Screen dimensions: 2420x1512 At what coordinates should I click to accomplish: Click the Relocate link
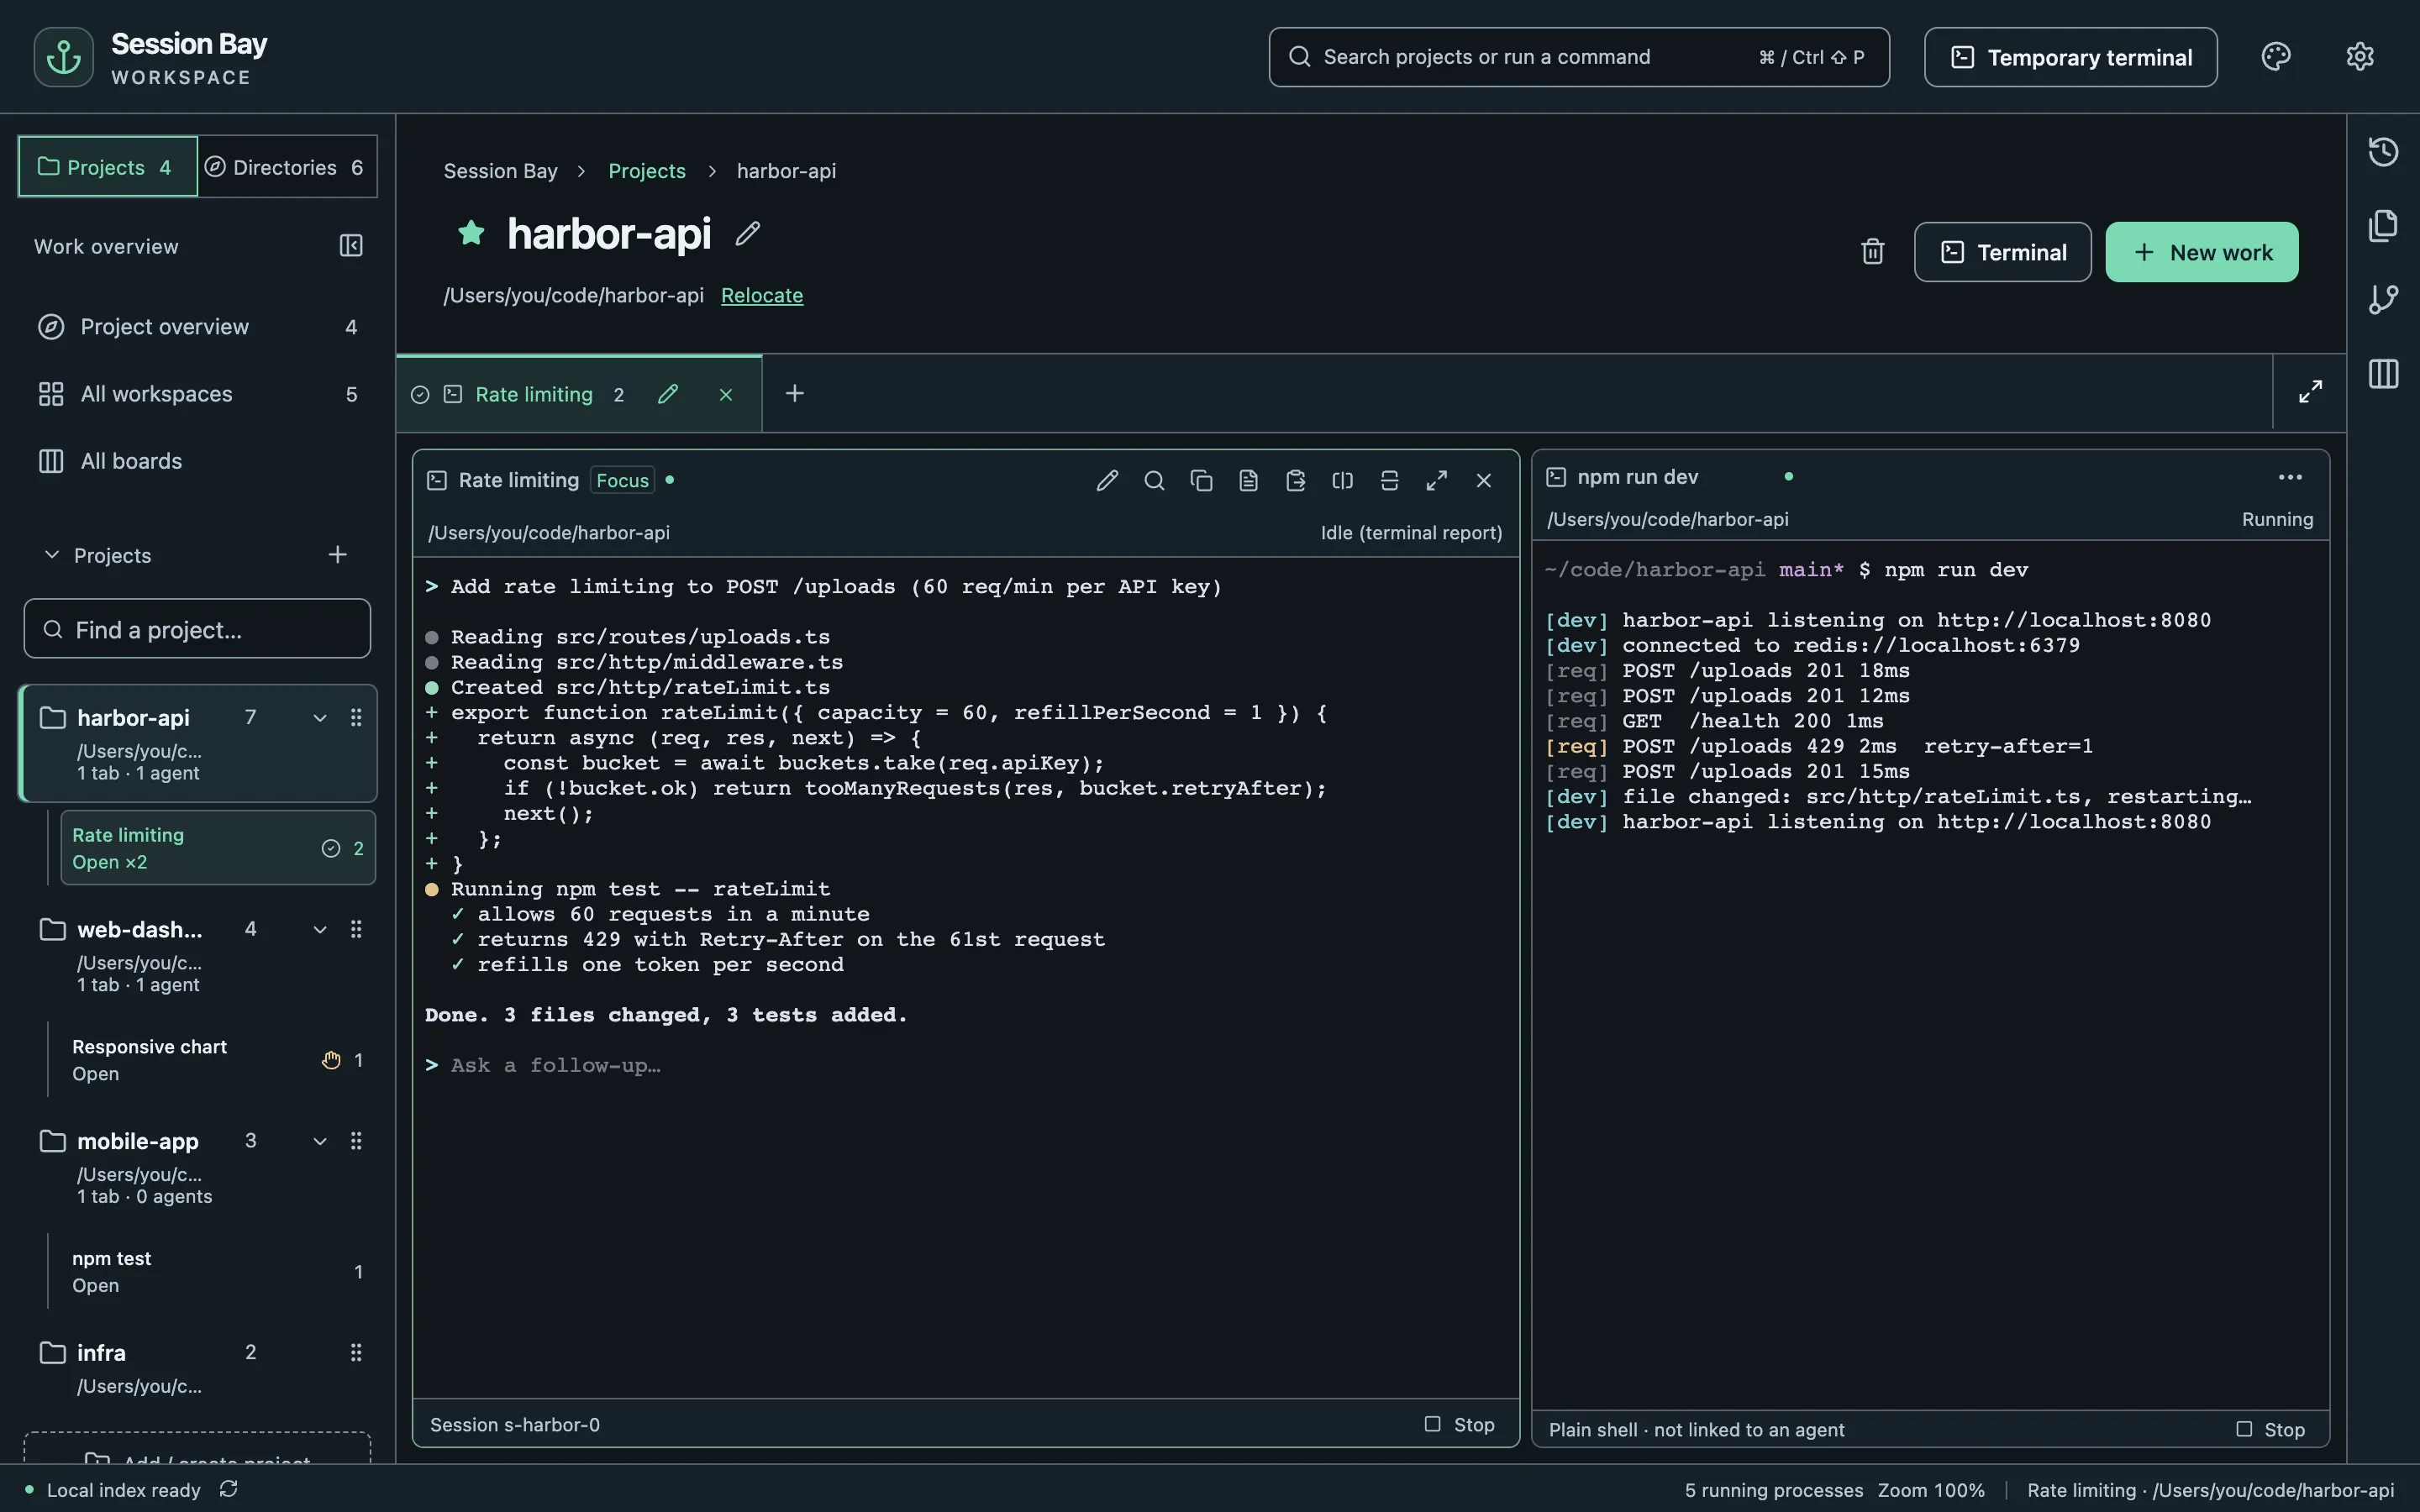pos(762,295)
